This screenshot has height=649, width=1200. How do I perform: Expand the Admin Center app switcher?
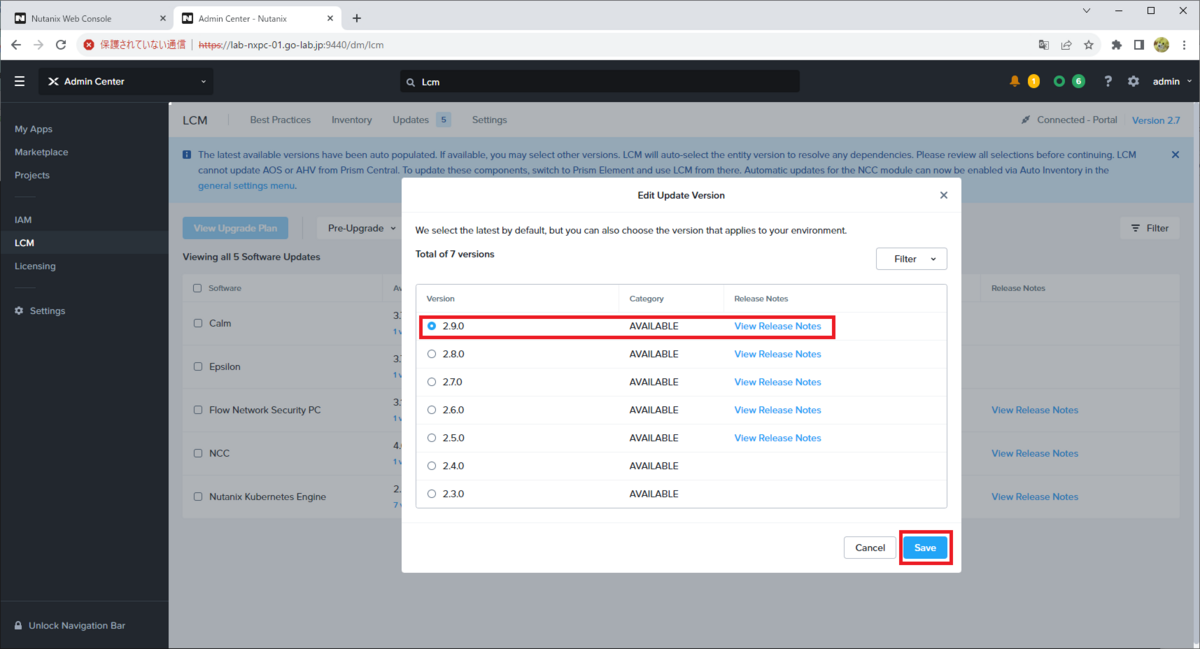tap(126, 81)
